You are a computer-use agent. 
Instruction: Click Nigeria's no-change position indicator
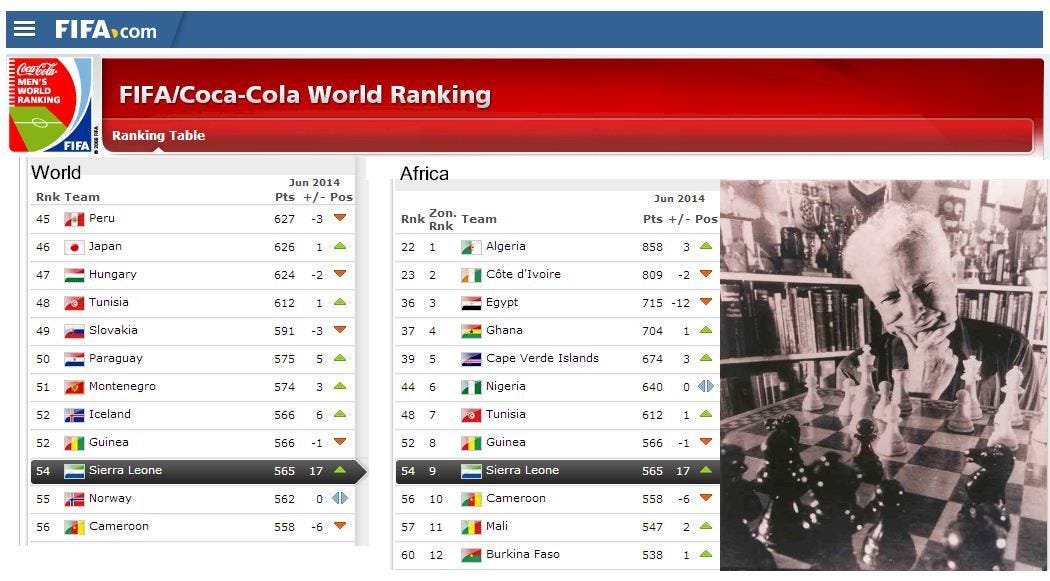pos(706,386)
